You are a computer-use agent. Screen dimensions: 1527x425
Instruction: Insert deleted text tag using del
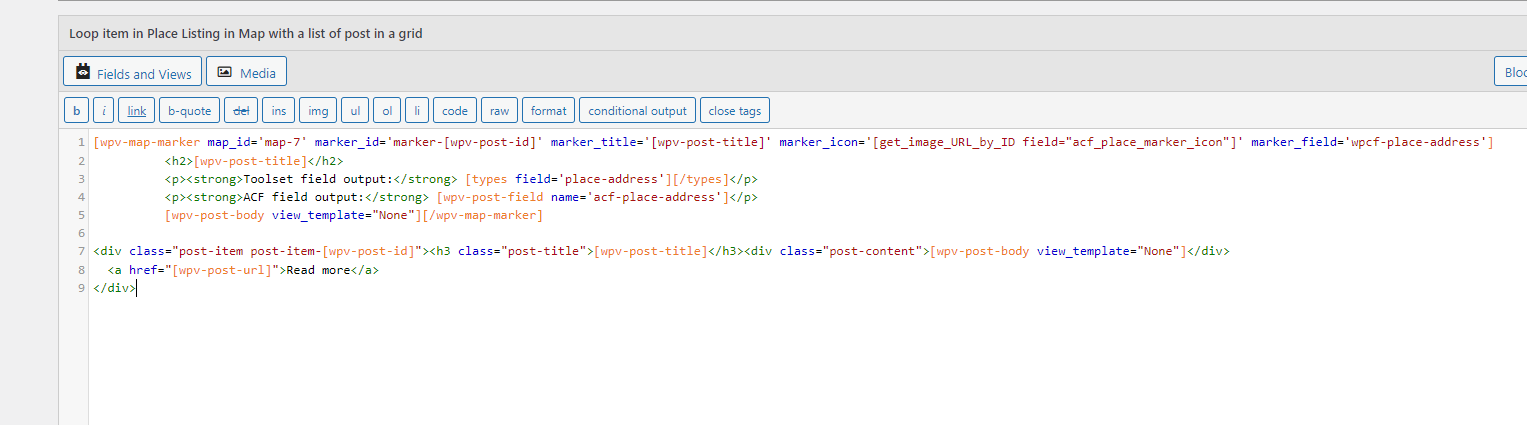coord(241,110)
